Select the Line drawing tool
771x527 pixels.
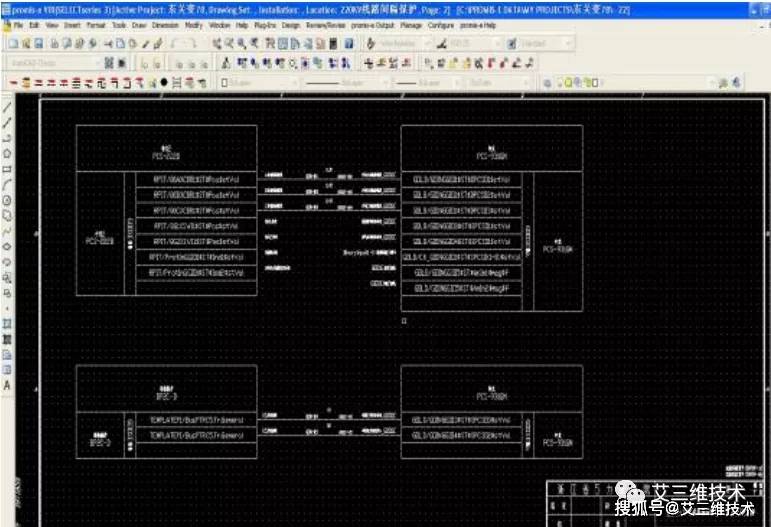point(7,107)
